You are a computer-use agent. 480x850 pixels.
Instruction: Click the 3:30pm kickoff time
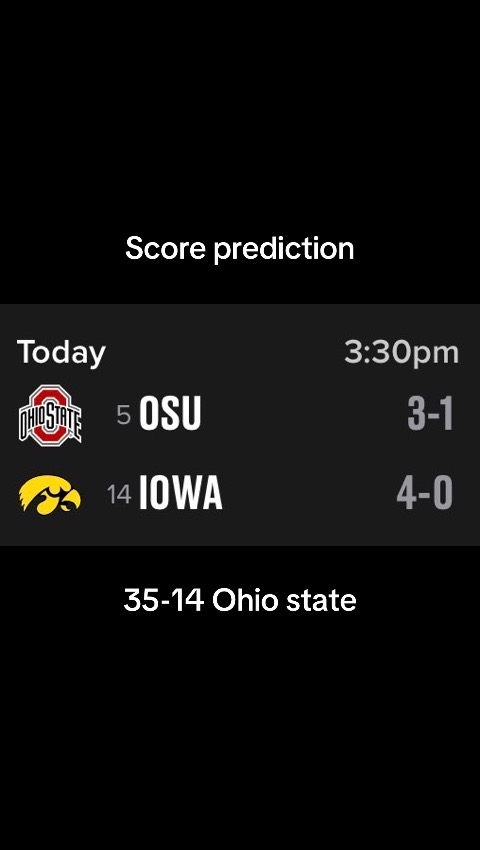401,353
